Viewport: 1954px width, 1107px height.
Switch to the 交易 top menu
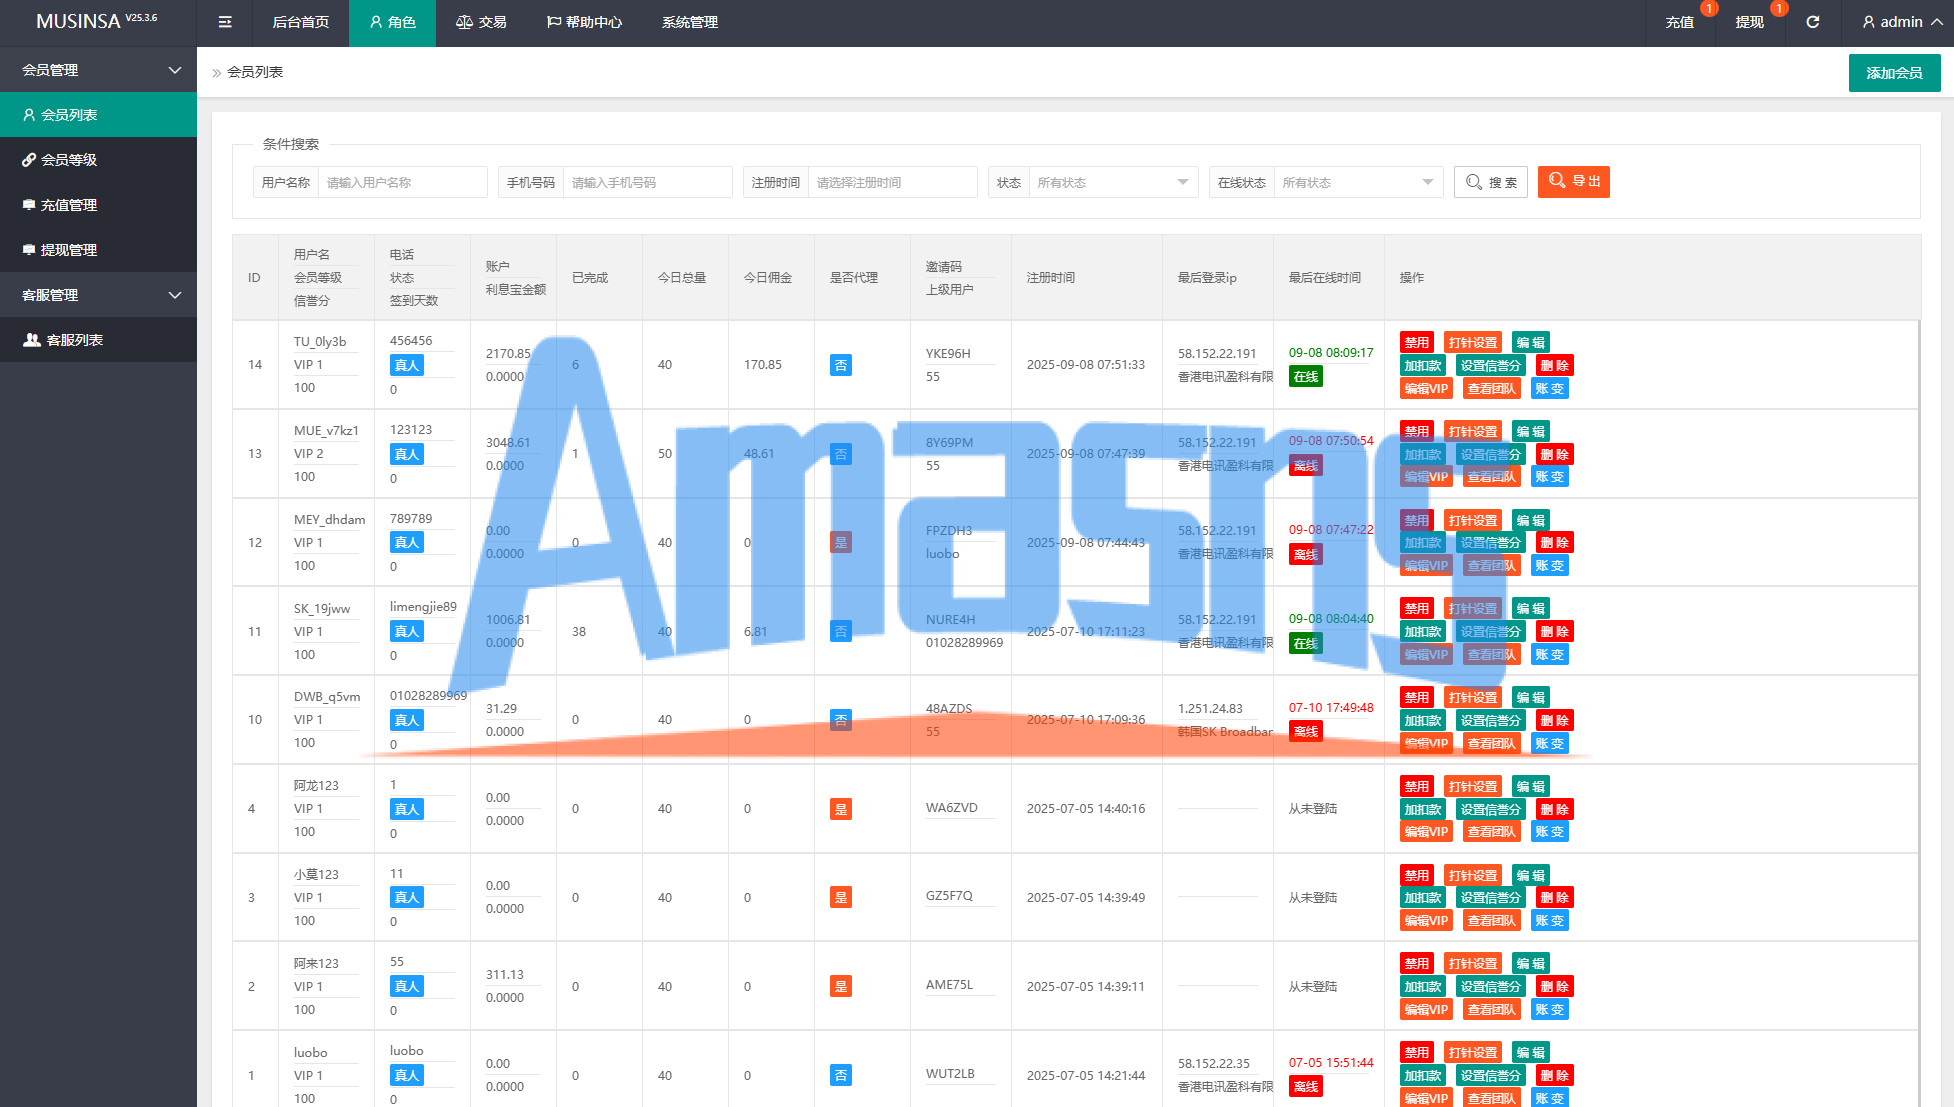(481, 22)
